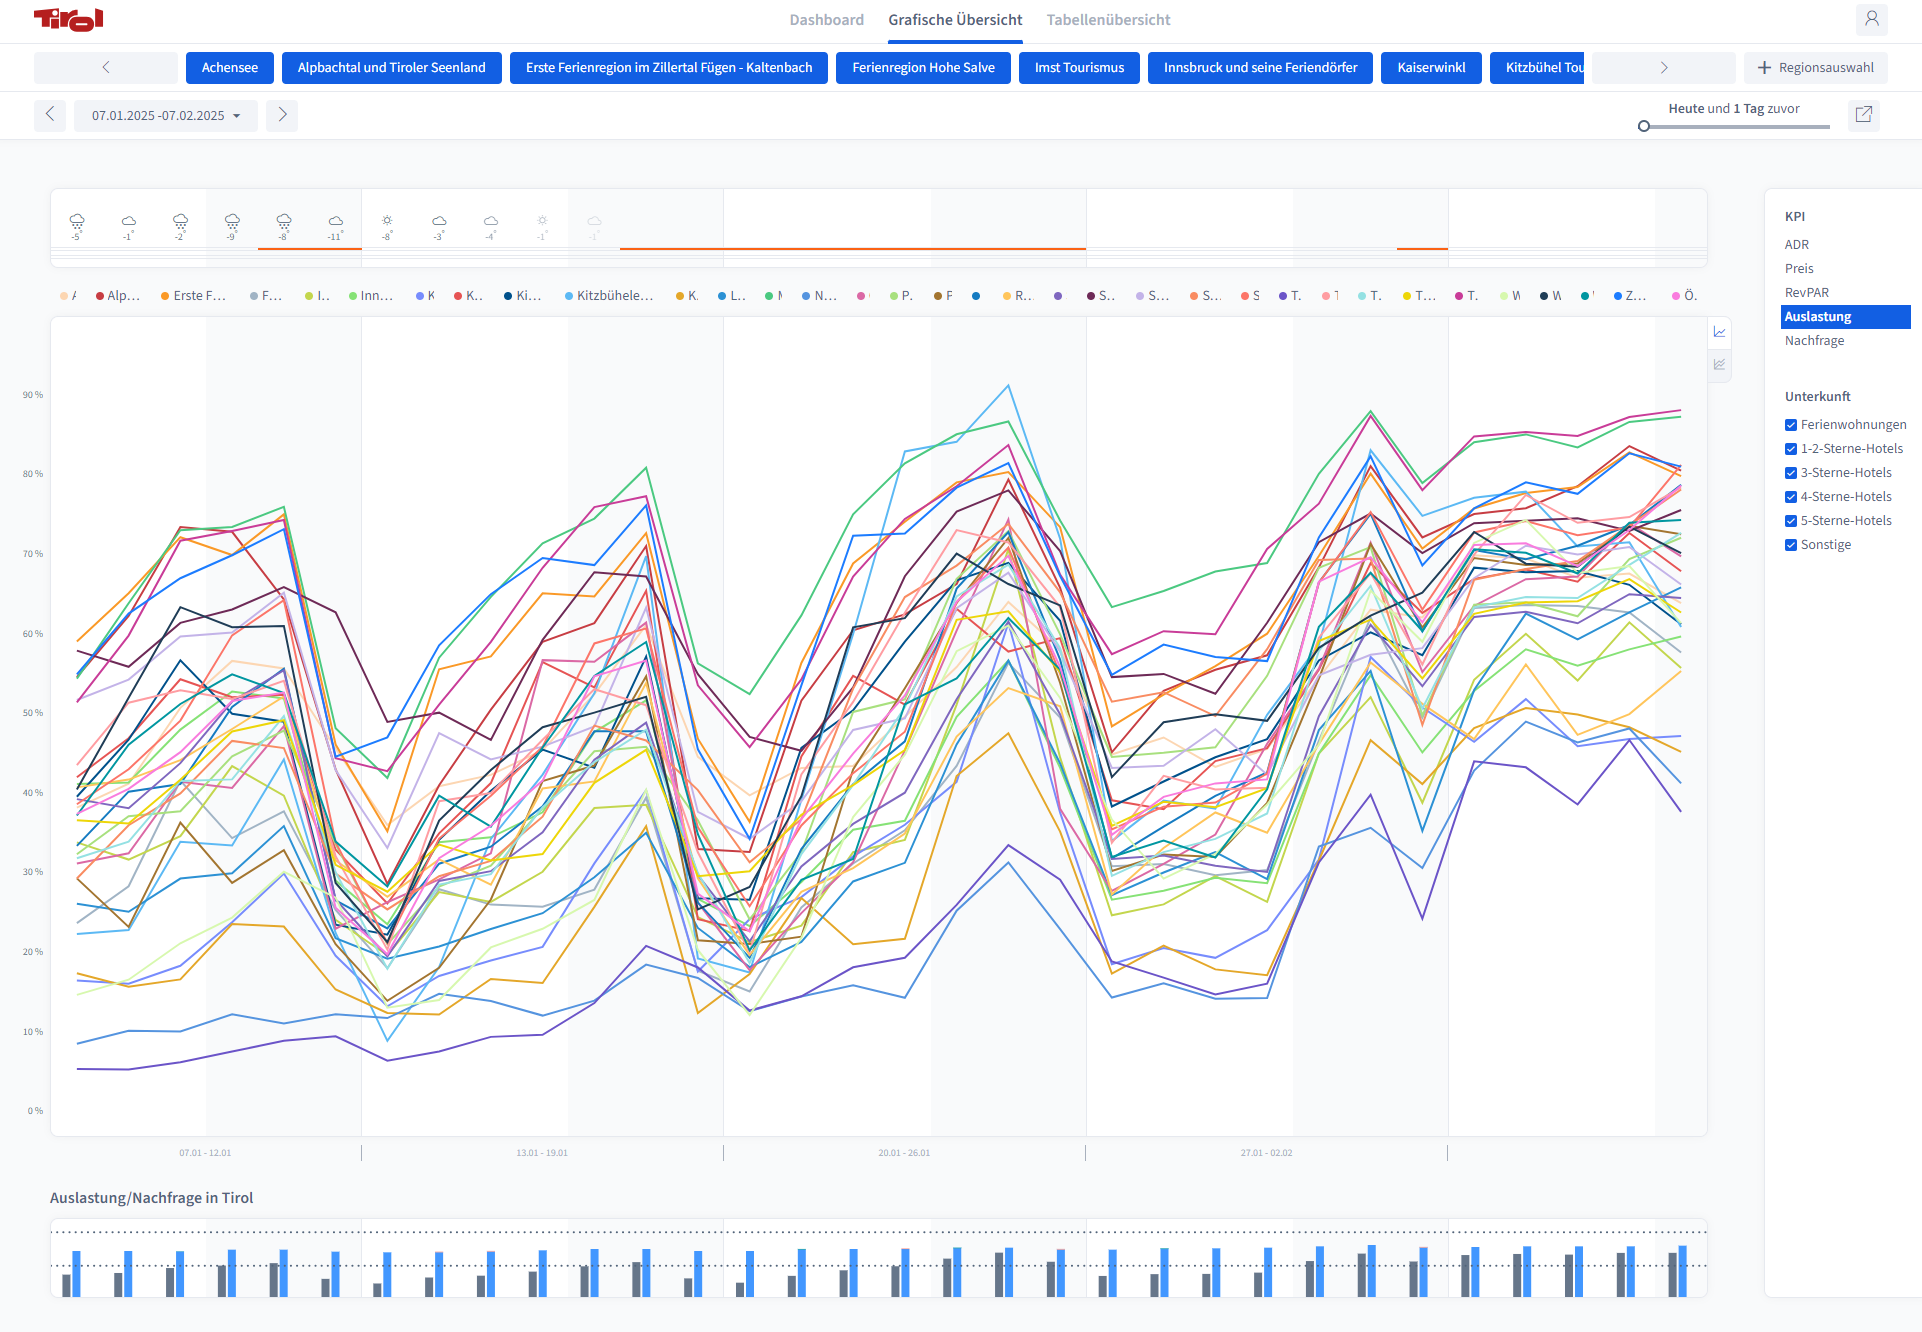
Task: Click the Kitzbühel Tourismus chip
Action: pos(1537,68)
